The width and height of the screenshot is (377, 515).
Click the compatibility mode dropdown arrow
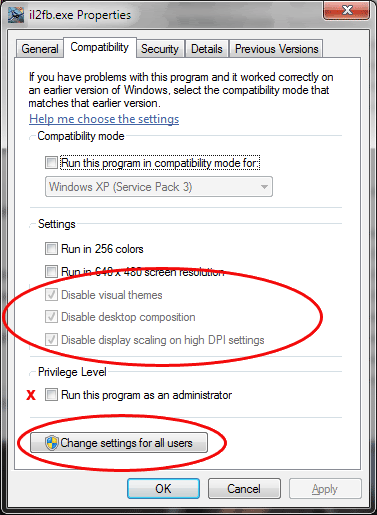(x=264, y=187)
